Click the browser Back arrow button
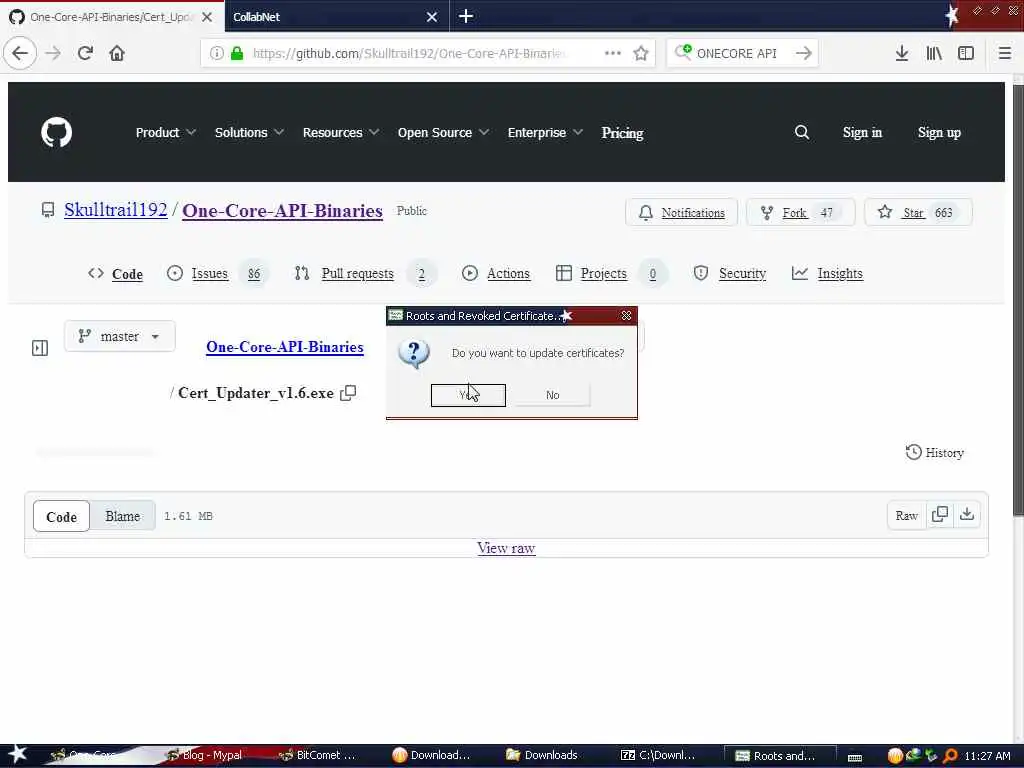Image resolution: width=1024 pixels, height=768 pixels. (x=20, y=53)
